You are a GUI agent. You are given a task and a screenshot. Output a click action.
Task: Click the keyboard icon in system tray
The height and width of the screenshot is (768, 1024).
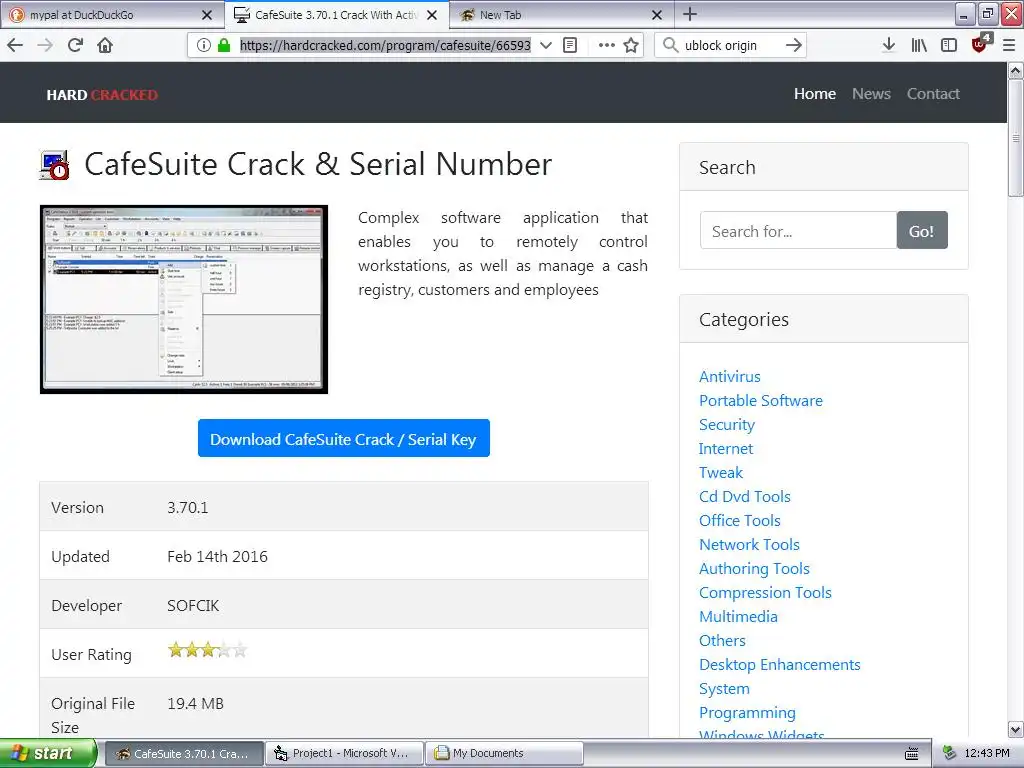click(x=912, y=754)
